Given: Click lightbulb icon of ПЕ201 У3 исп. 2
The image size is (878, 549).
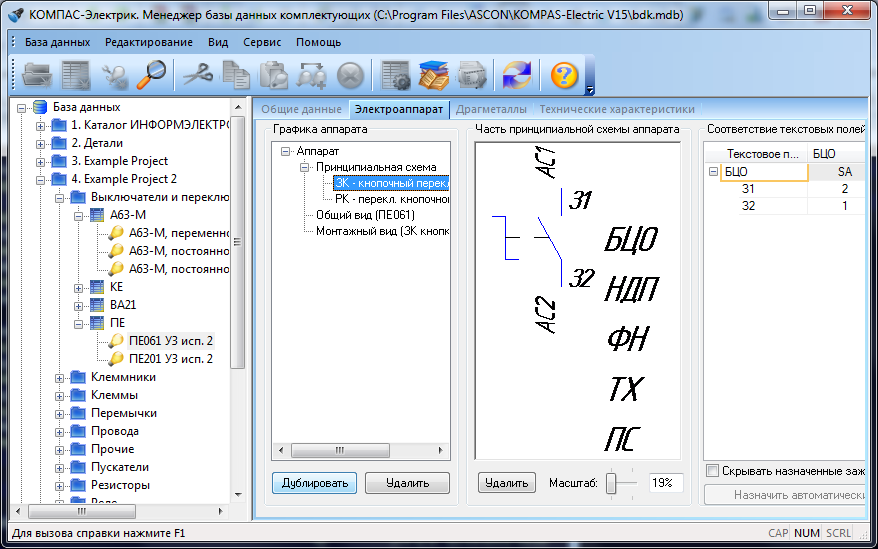Looking at the screenshot, I should pos(116,359).
